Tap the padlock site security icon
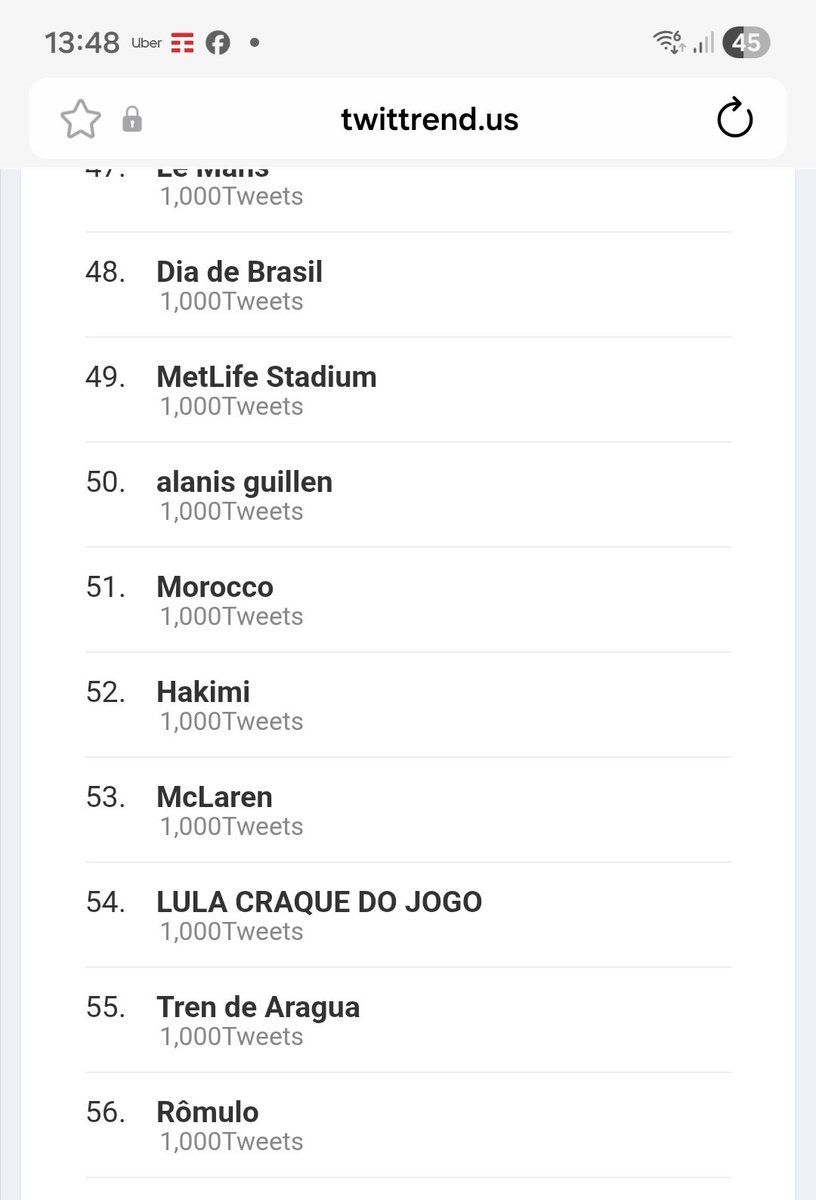 click(131, 121)
